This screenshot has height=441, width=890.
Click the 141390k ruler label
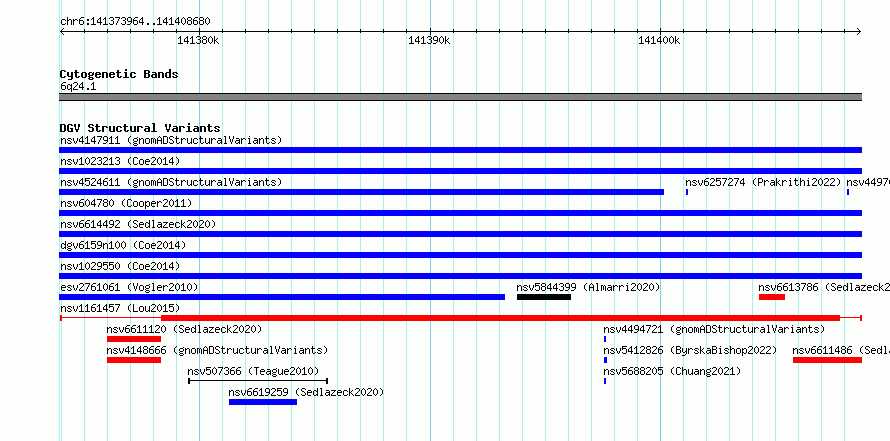click(x=430, y=40)
